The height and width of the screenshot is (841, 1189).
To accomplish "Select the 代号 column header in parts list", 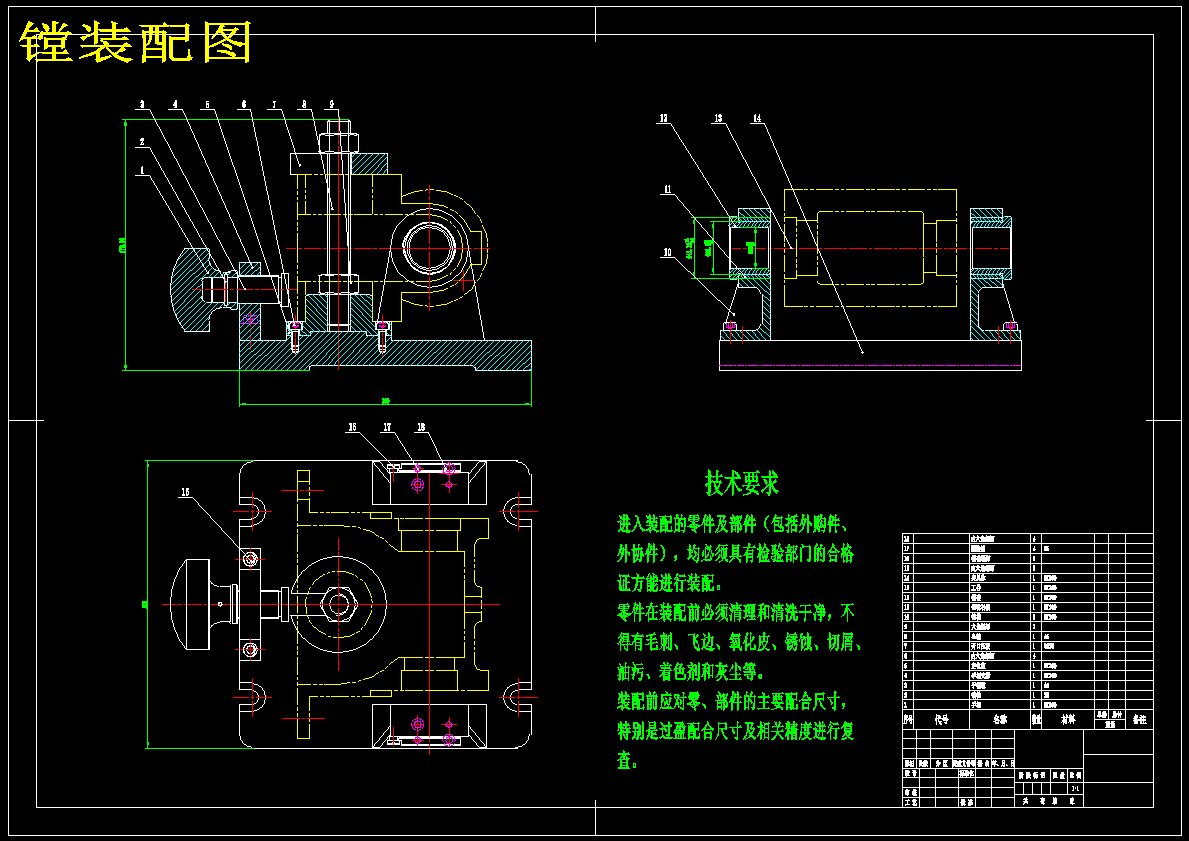I will 942,720.
